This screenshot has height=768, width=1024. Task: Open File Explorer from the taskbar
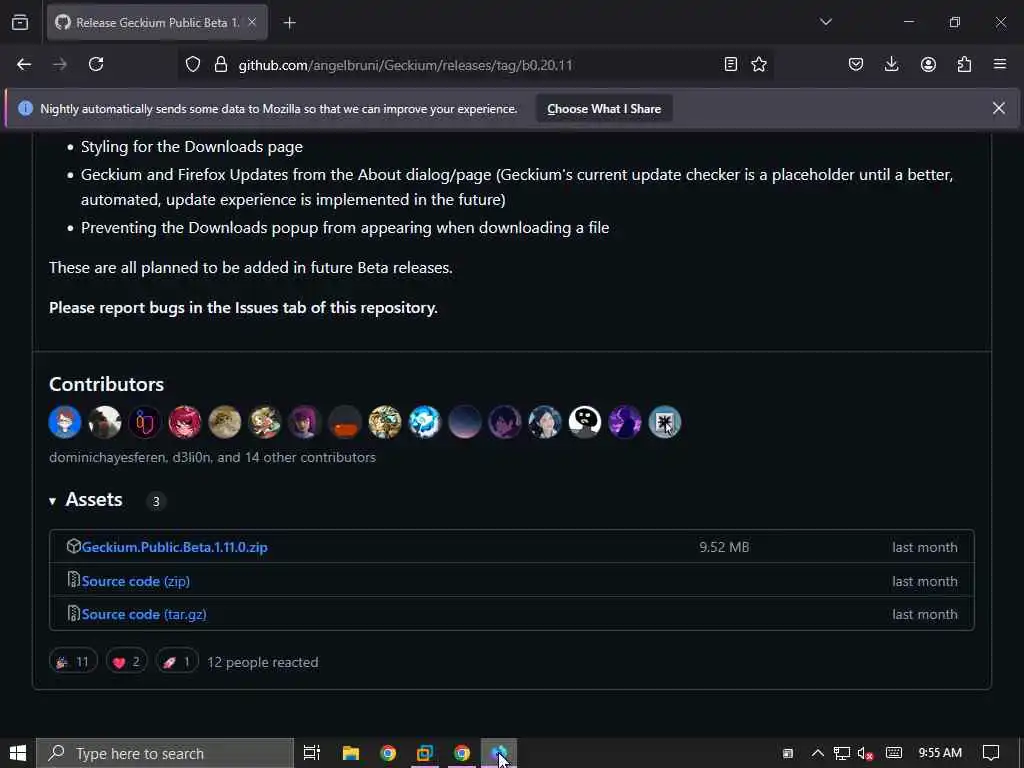(x=351, y=753)
